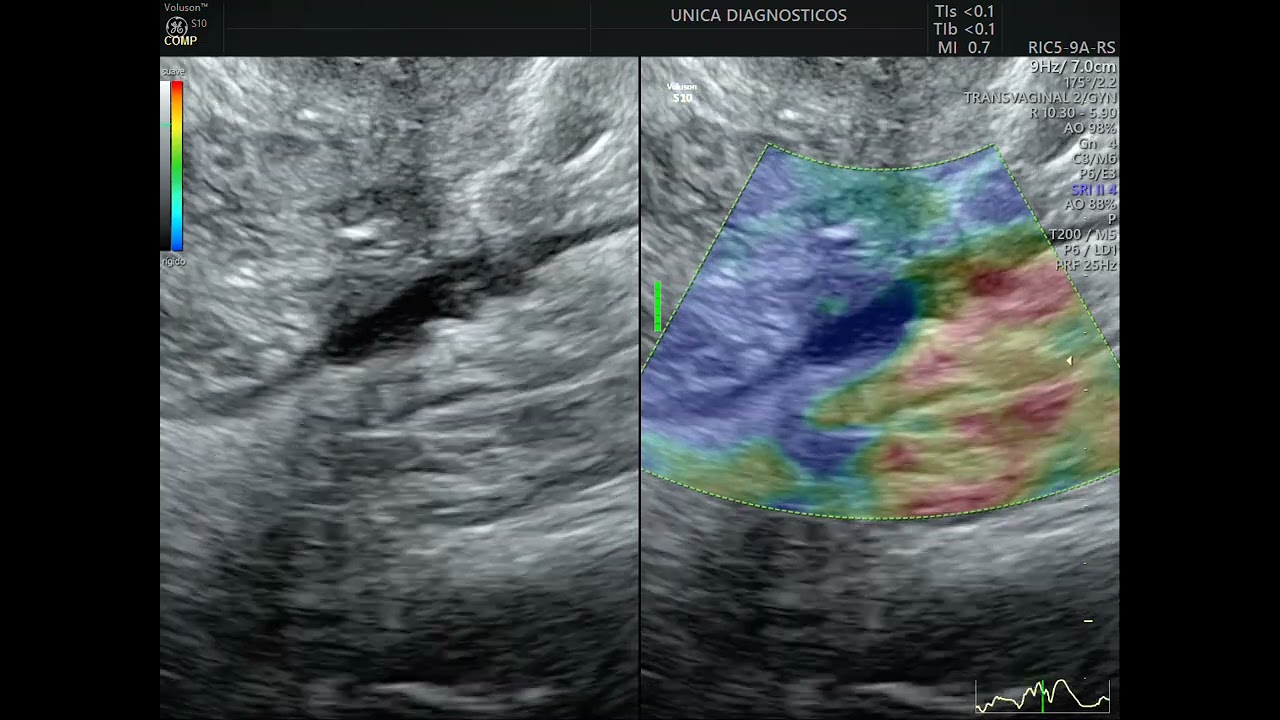1280x720 pixels.
Task: Click the blue 'SRI II 4' setting
Action: [x=1093, y=189]
